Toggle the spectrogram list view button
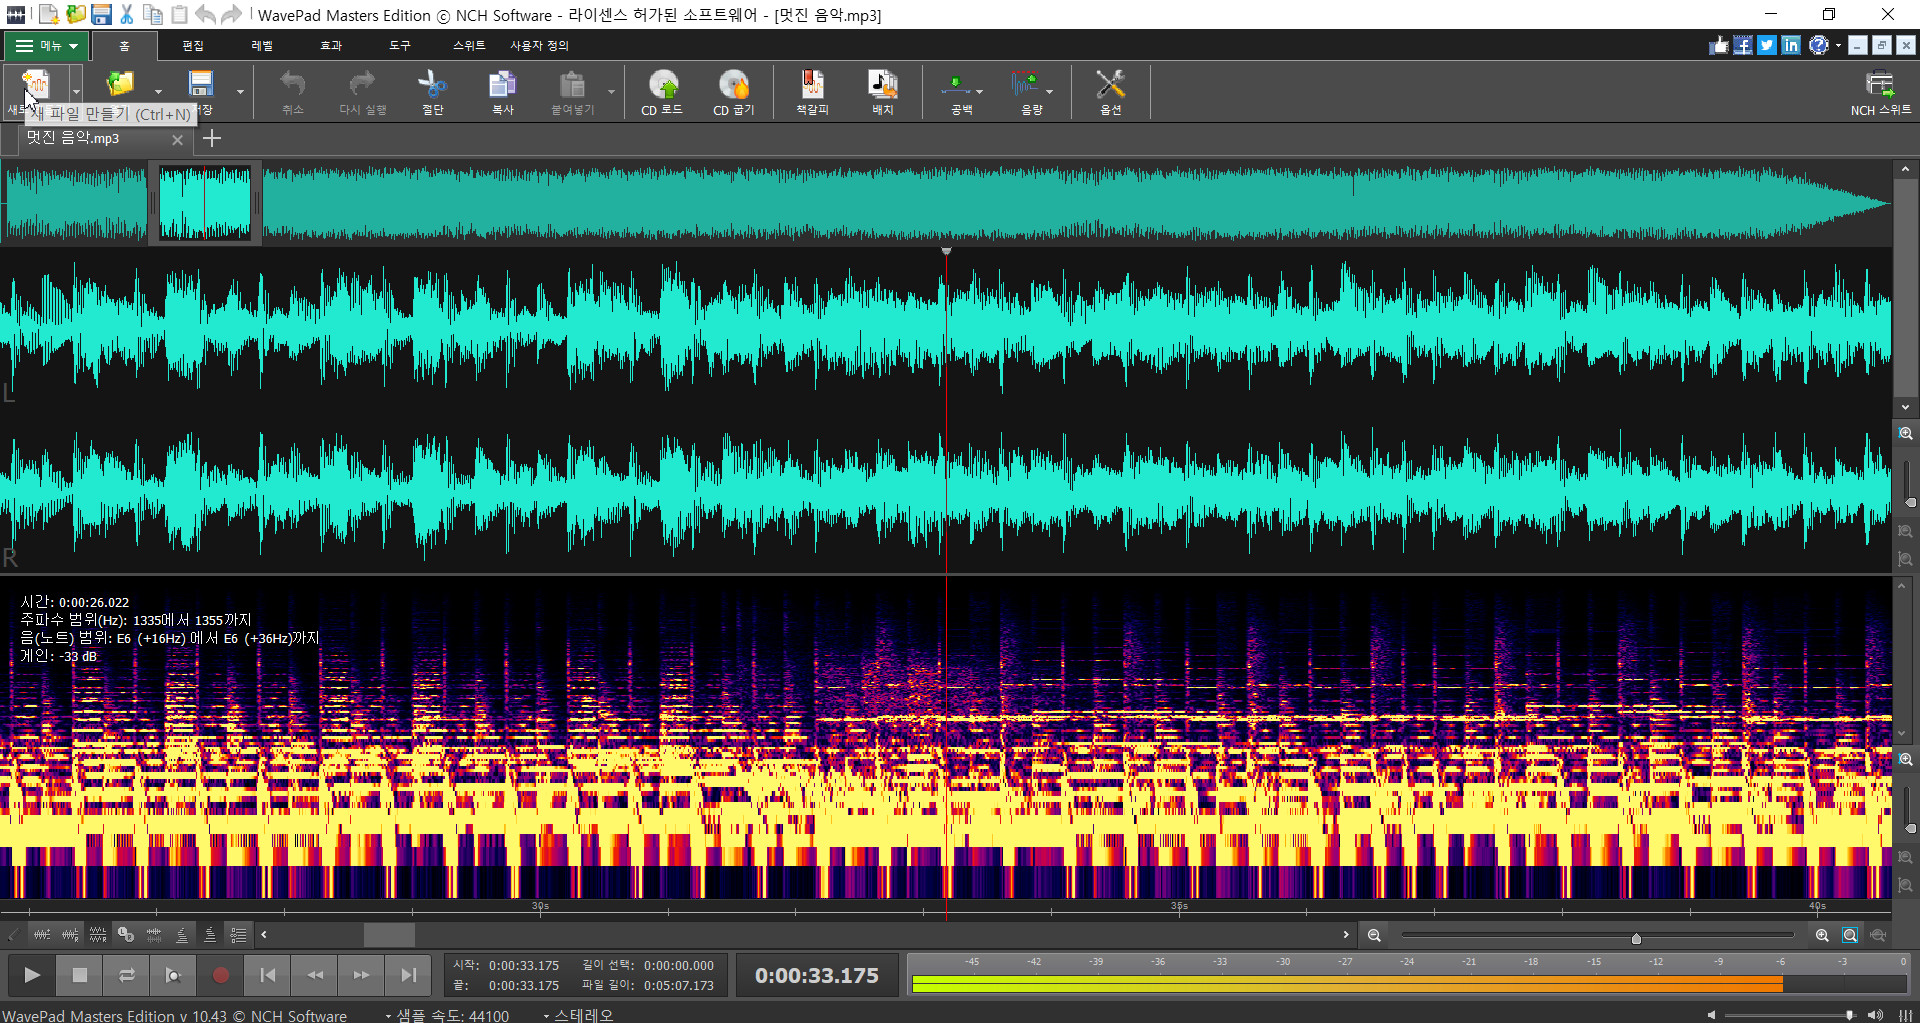Image resolution: width=1920 pixels, height=1023 pixels. tap(238, 935)
